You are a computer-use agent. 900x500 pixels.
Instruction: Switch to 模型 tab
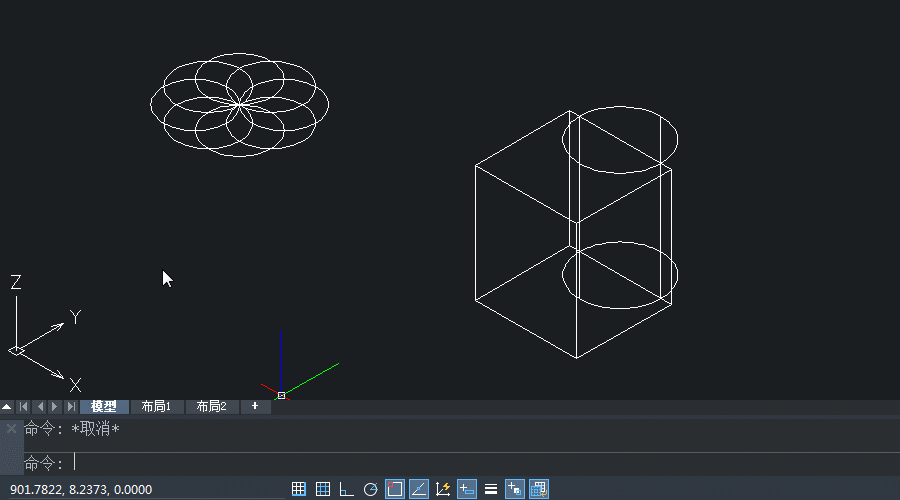click(x=104, y=407)
